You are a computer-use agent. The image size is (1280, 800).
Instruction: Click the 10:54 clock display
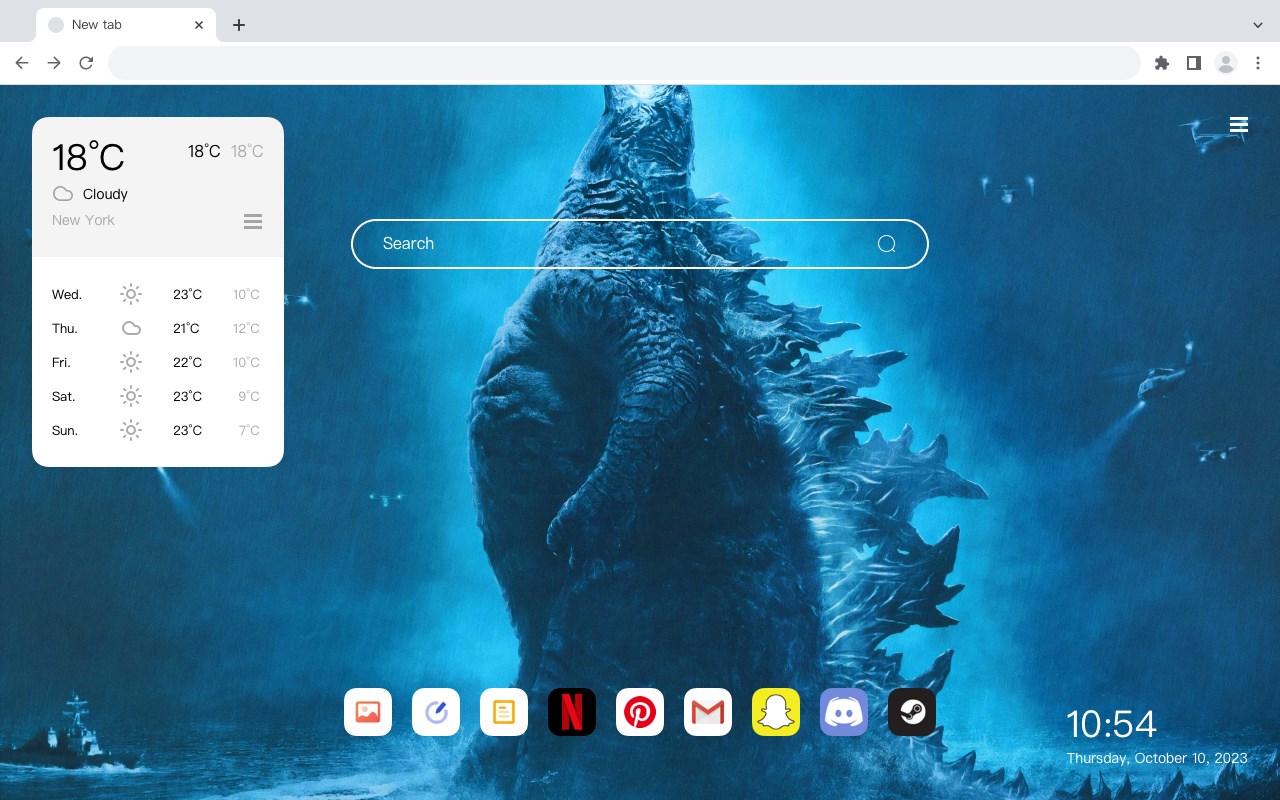1111,724
